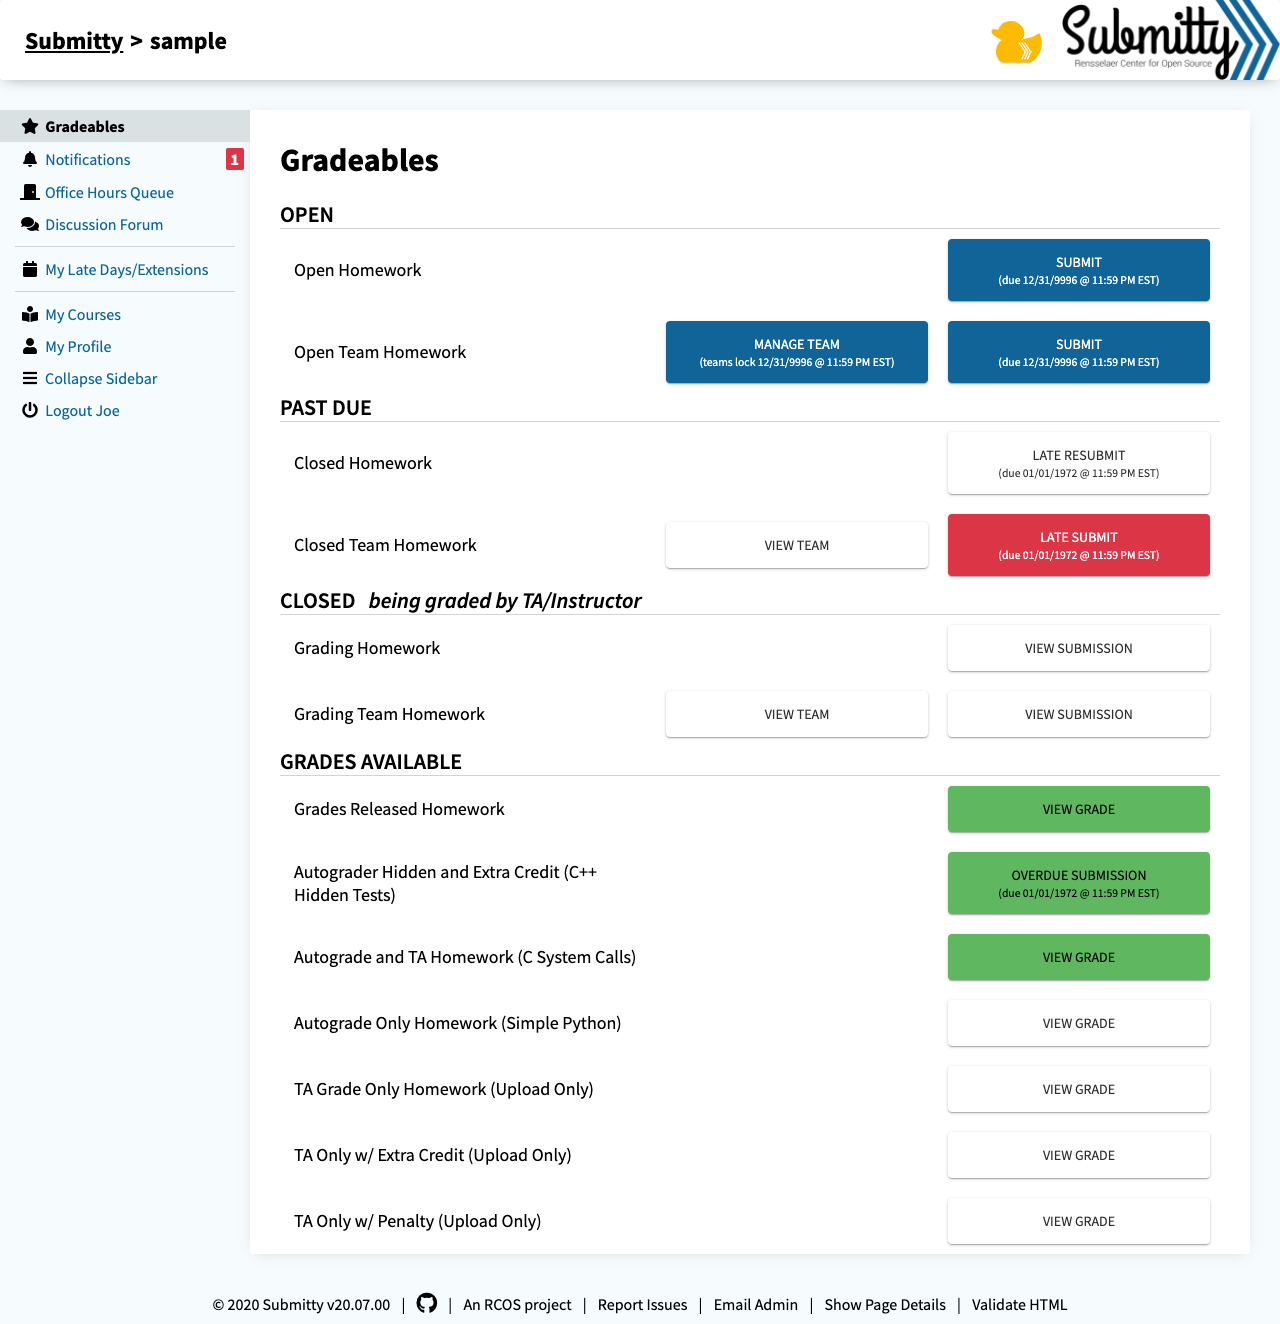Screen dimensions: 1280x1324
Task: Open My Profile page
Action: (78, 347)
